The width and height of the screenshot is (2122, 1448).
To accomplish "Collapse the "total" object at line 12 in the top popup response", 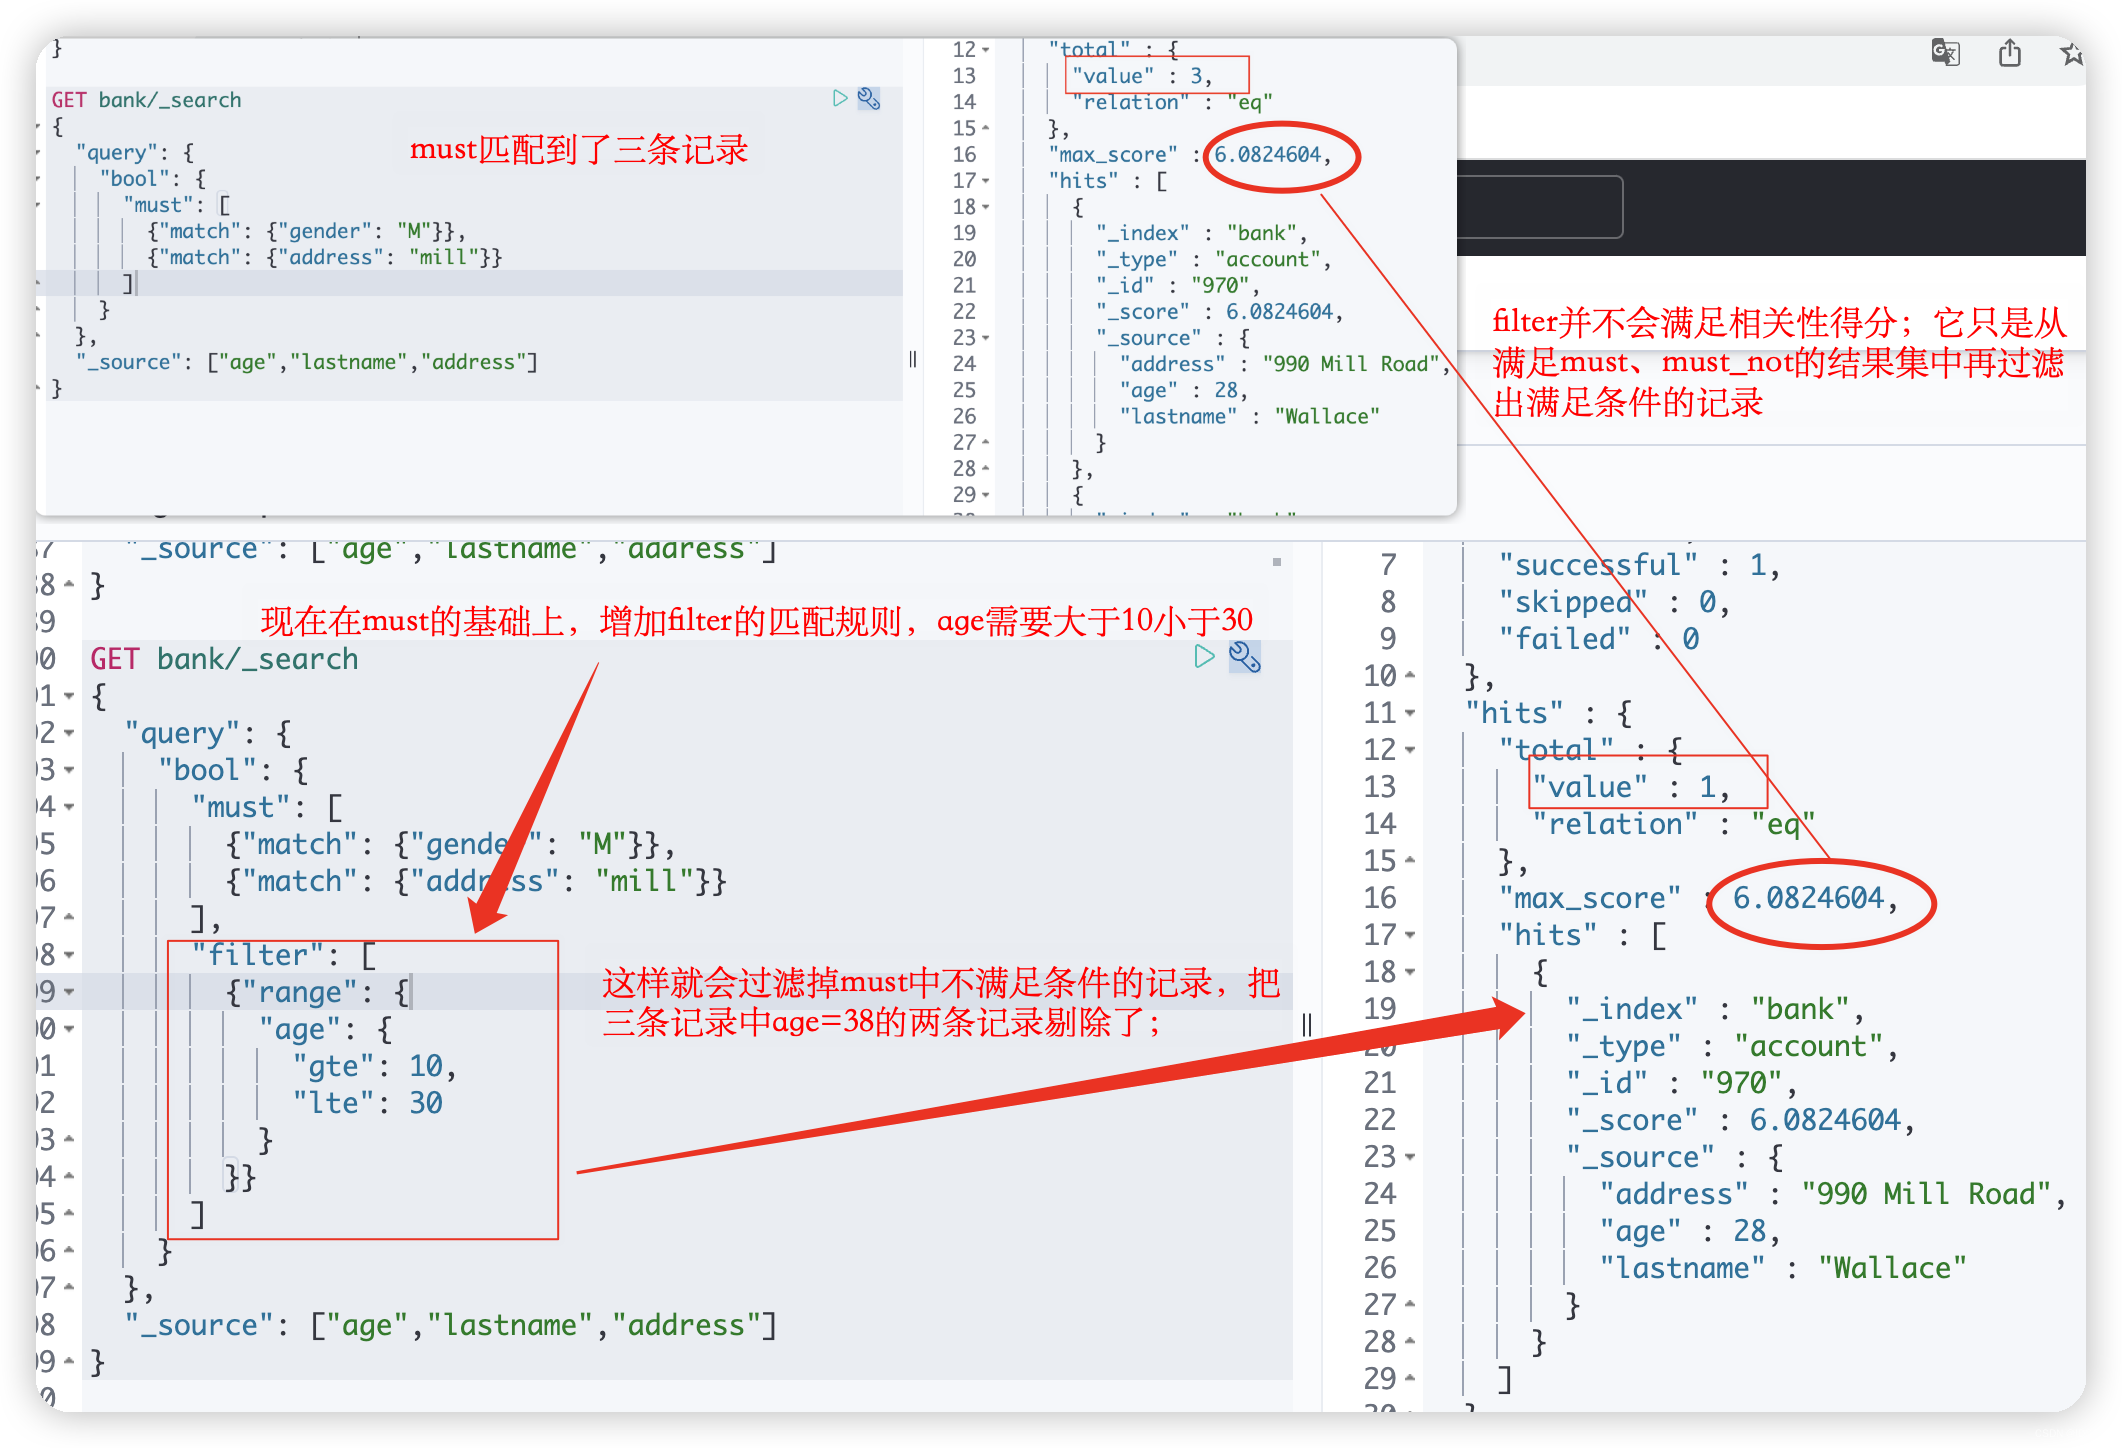I will (x=986, y=50).
